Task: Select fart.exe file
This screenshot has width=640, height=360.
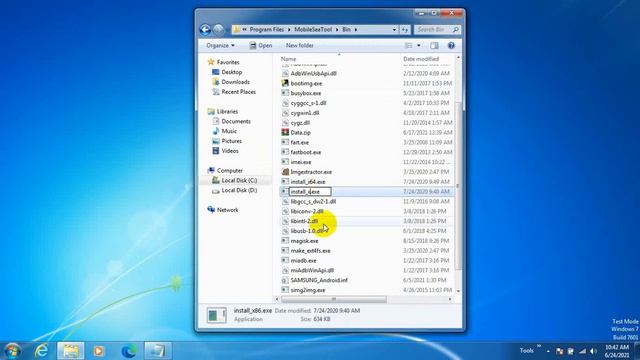Action: (300, 142)
